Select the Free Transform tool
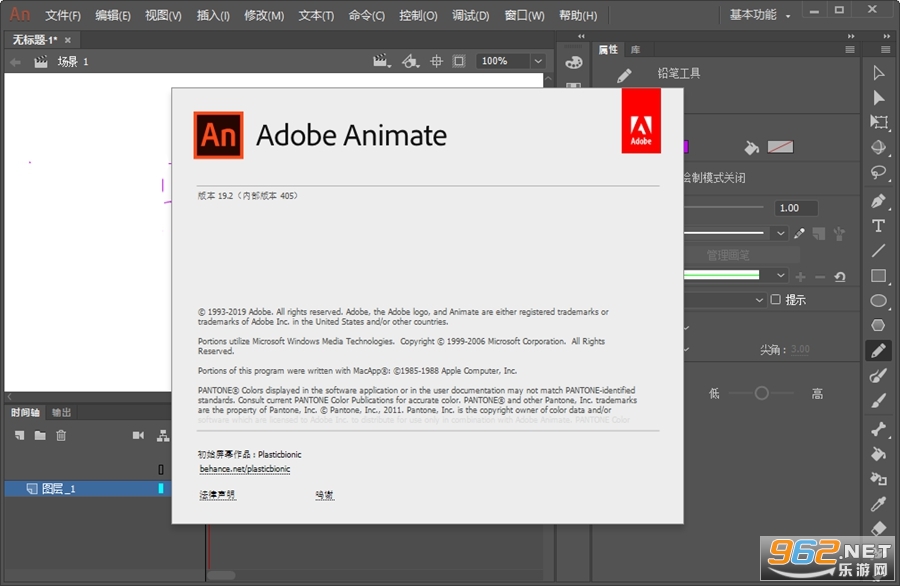This screenshot has height=586, width=900. [878, 122]
